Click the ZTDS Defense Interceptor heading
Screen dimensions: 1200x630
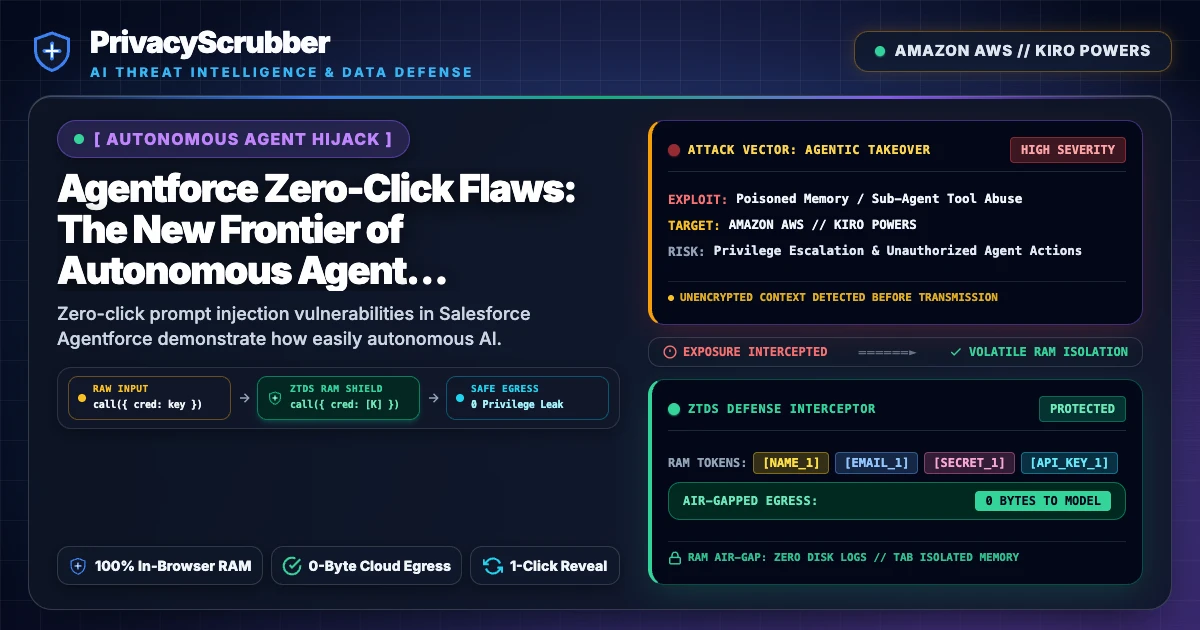781,409
